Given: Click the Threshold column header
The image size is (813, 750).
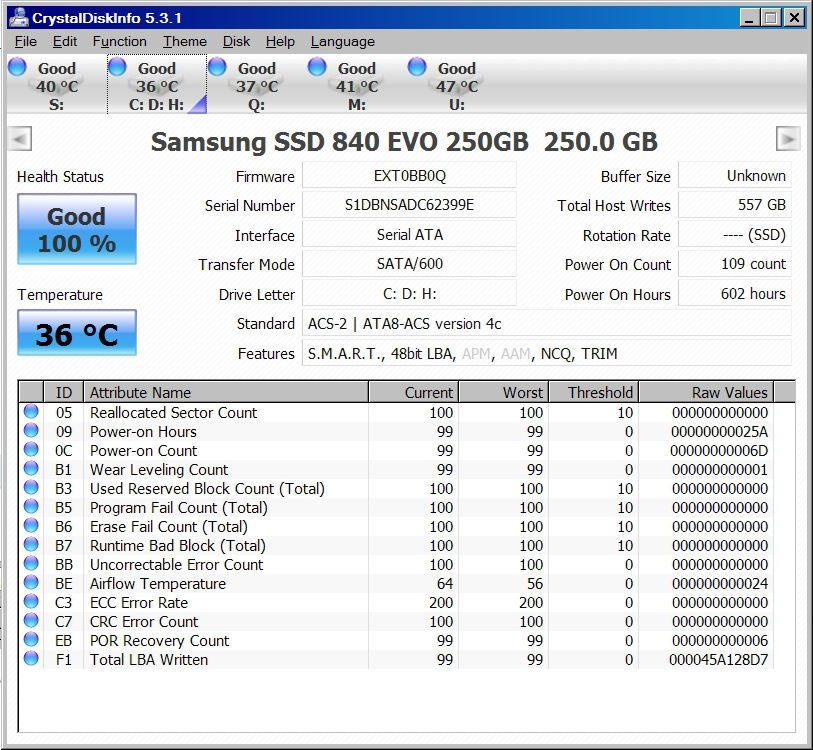Looking at the screenshot, I should 594,392.
